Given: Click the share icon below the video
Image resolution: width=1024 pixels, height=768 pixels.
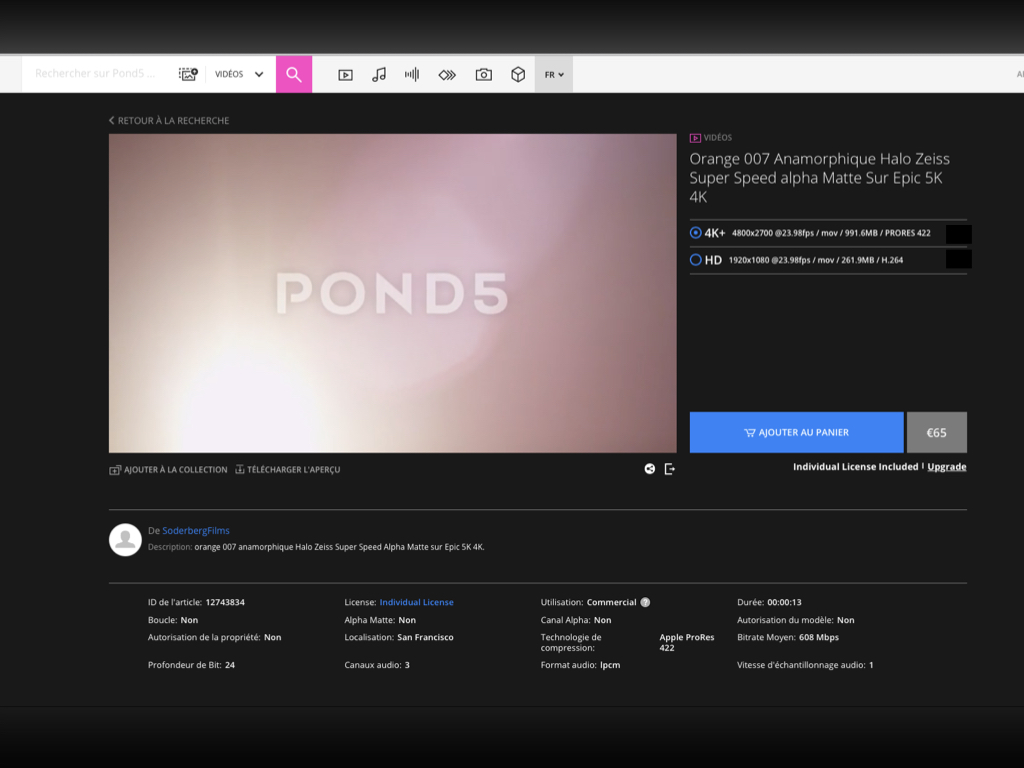Looking at the screenshot, I should 650,469.
